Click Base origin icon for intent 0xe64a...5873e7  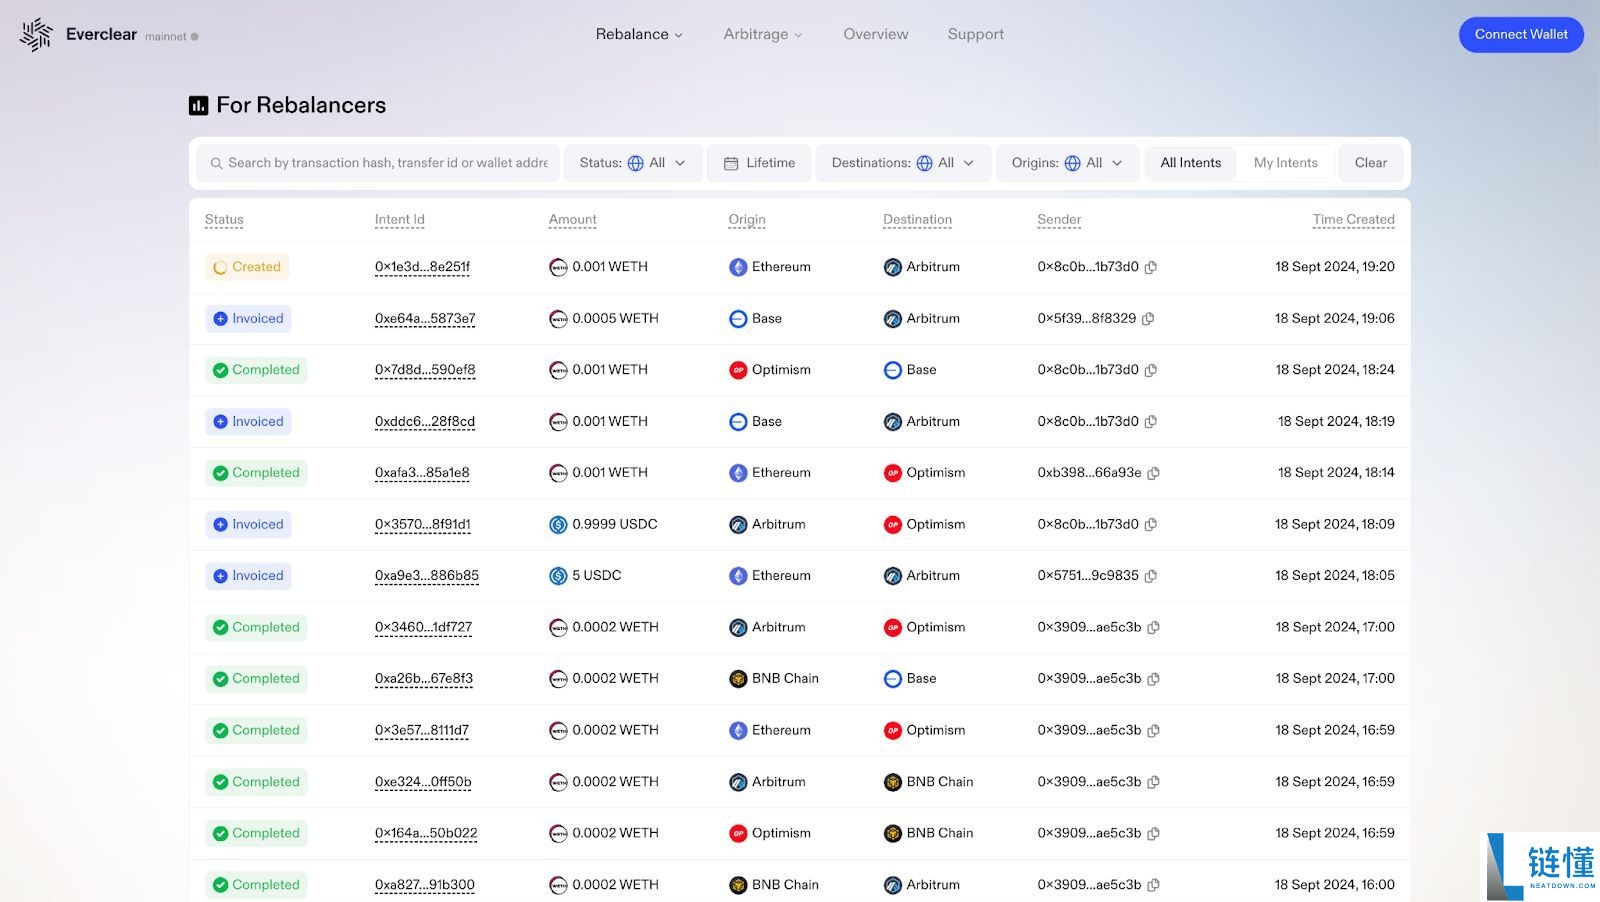point(738,319)
